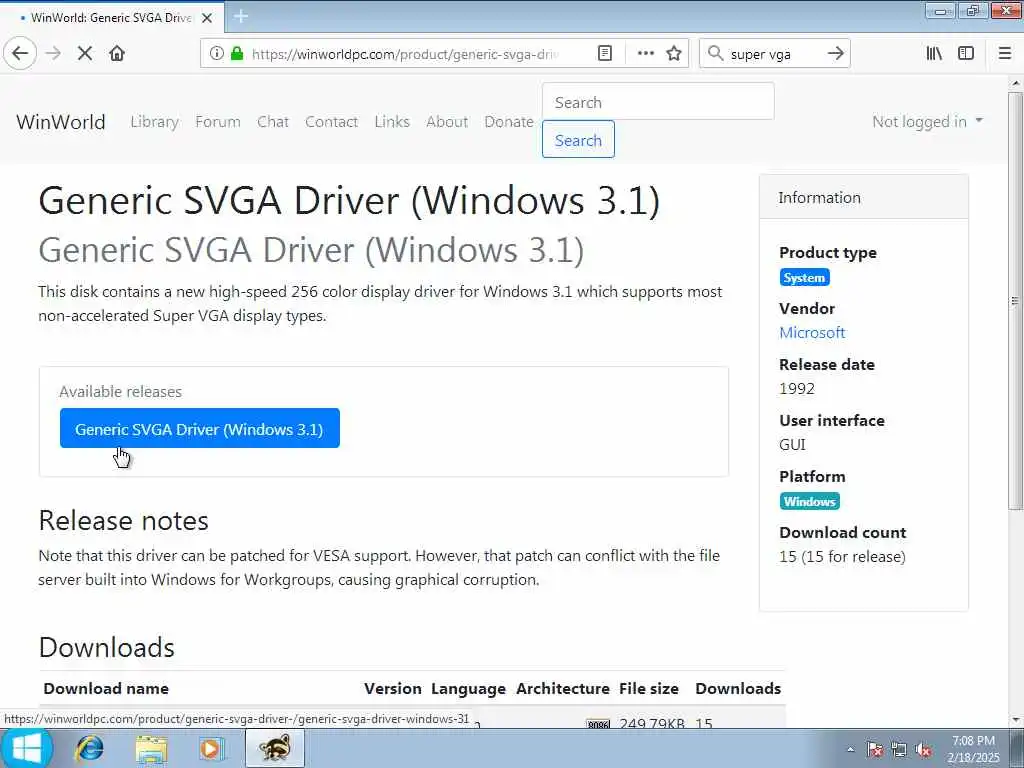Open Firefox hamburger menu
This screenshot has height=768, width=1024.
click(1005, 54)
